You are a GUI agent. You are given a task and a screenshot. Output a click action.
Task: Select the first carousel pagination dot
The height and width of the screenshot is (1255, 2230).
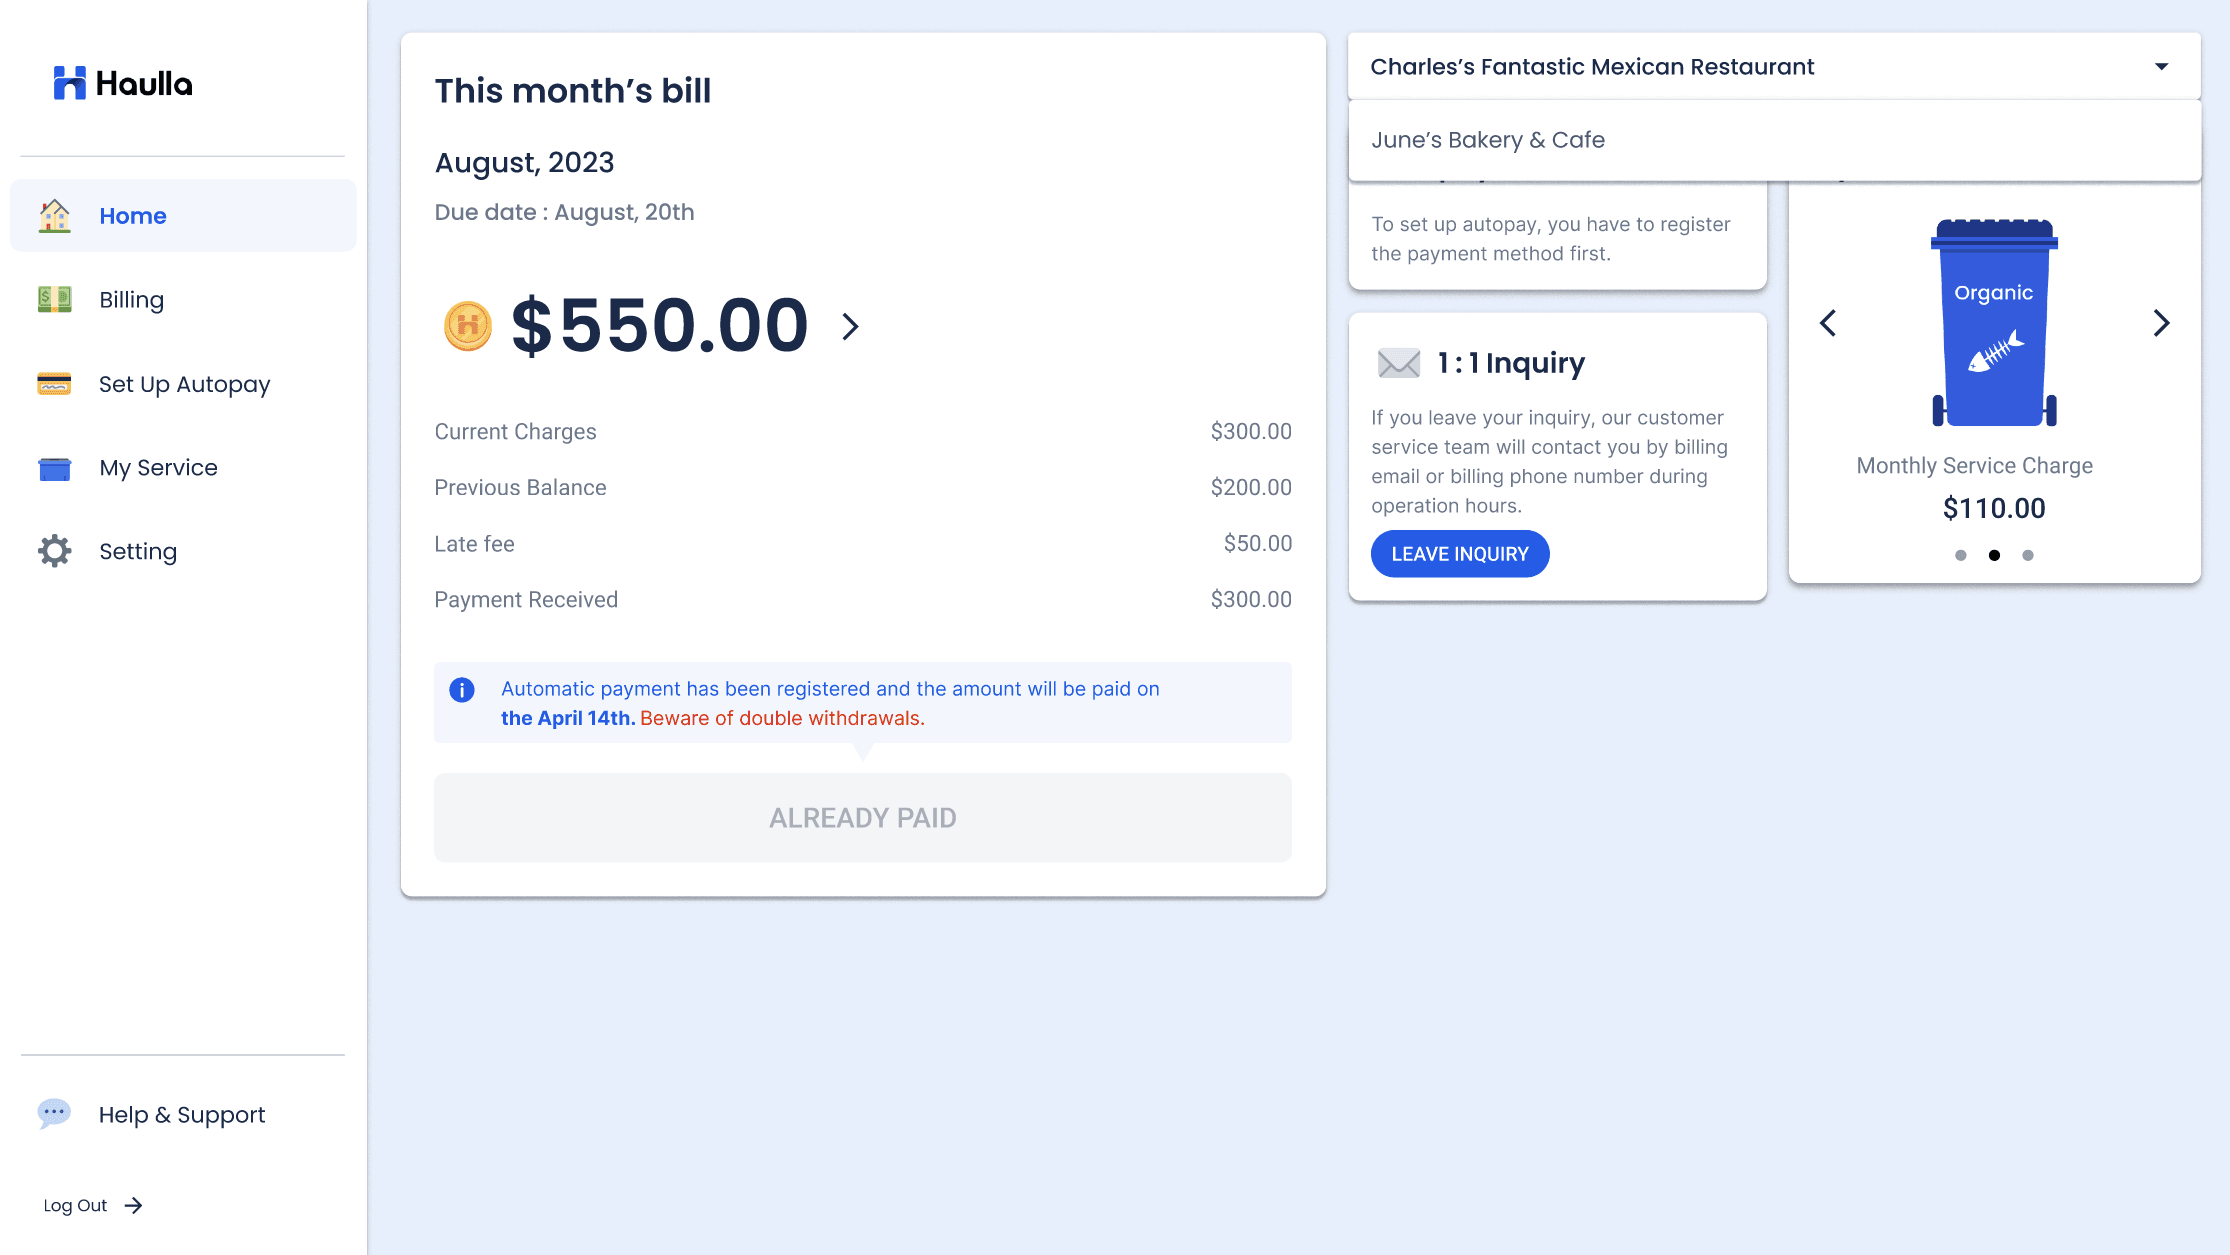click(x=1960, y=555)
